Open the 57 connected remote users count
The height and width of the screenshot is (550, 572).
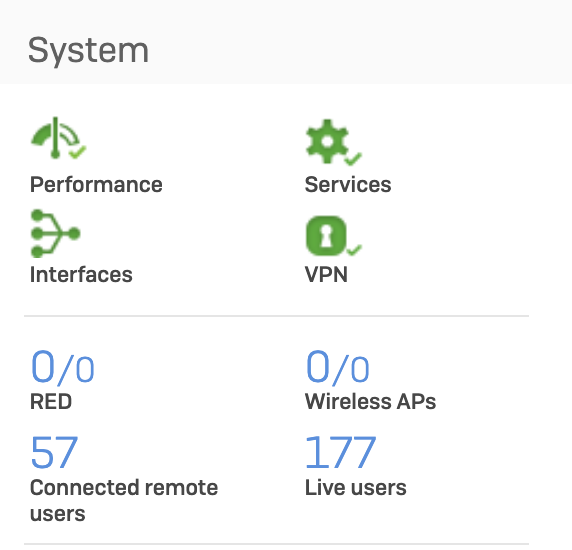coord(55,452)
